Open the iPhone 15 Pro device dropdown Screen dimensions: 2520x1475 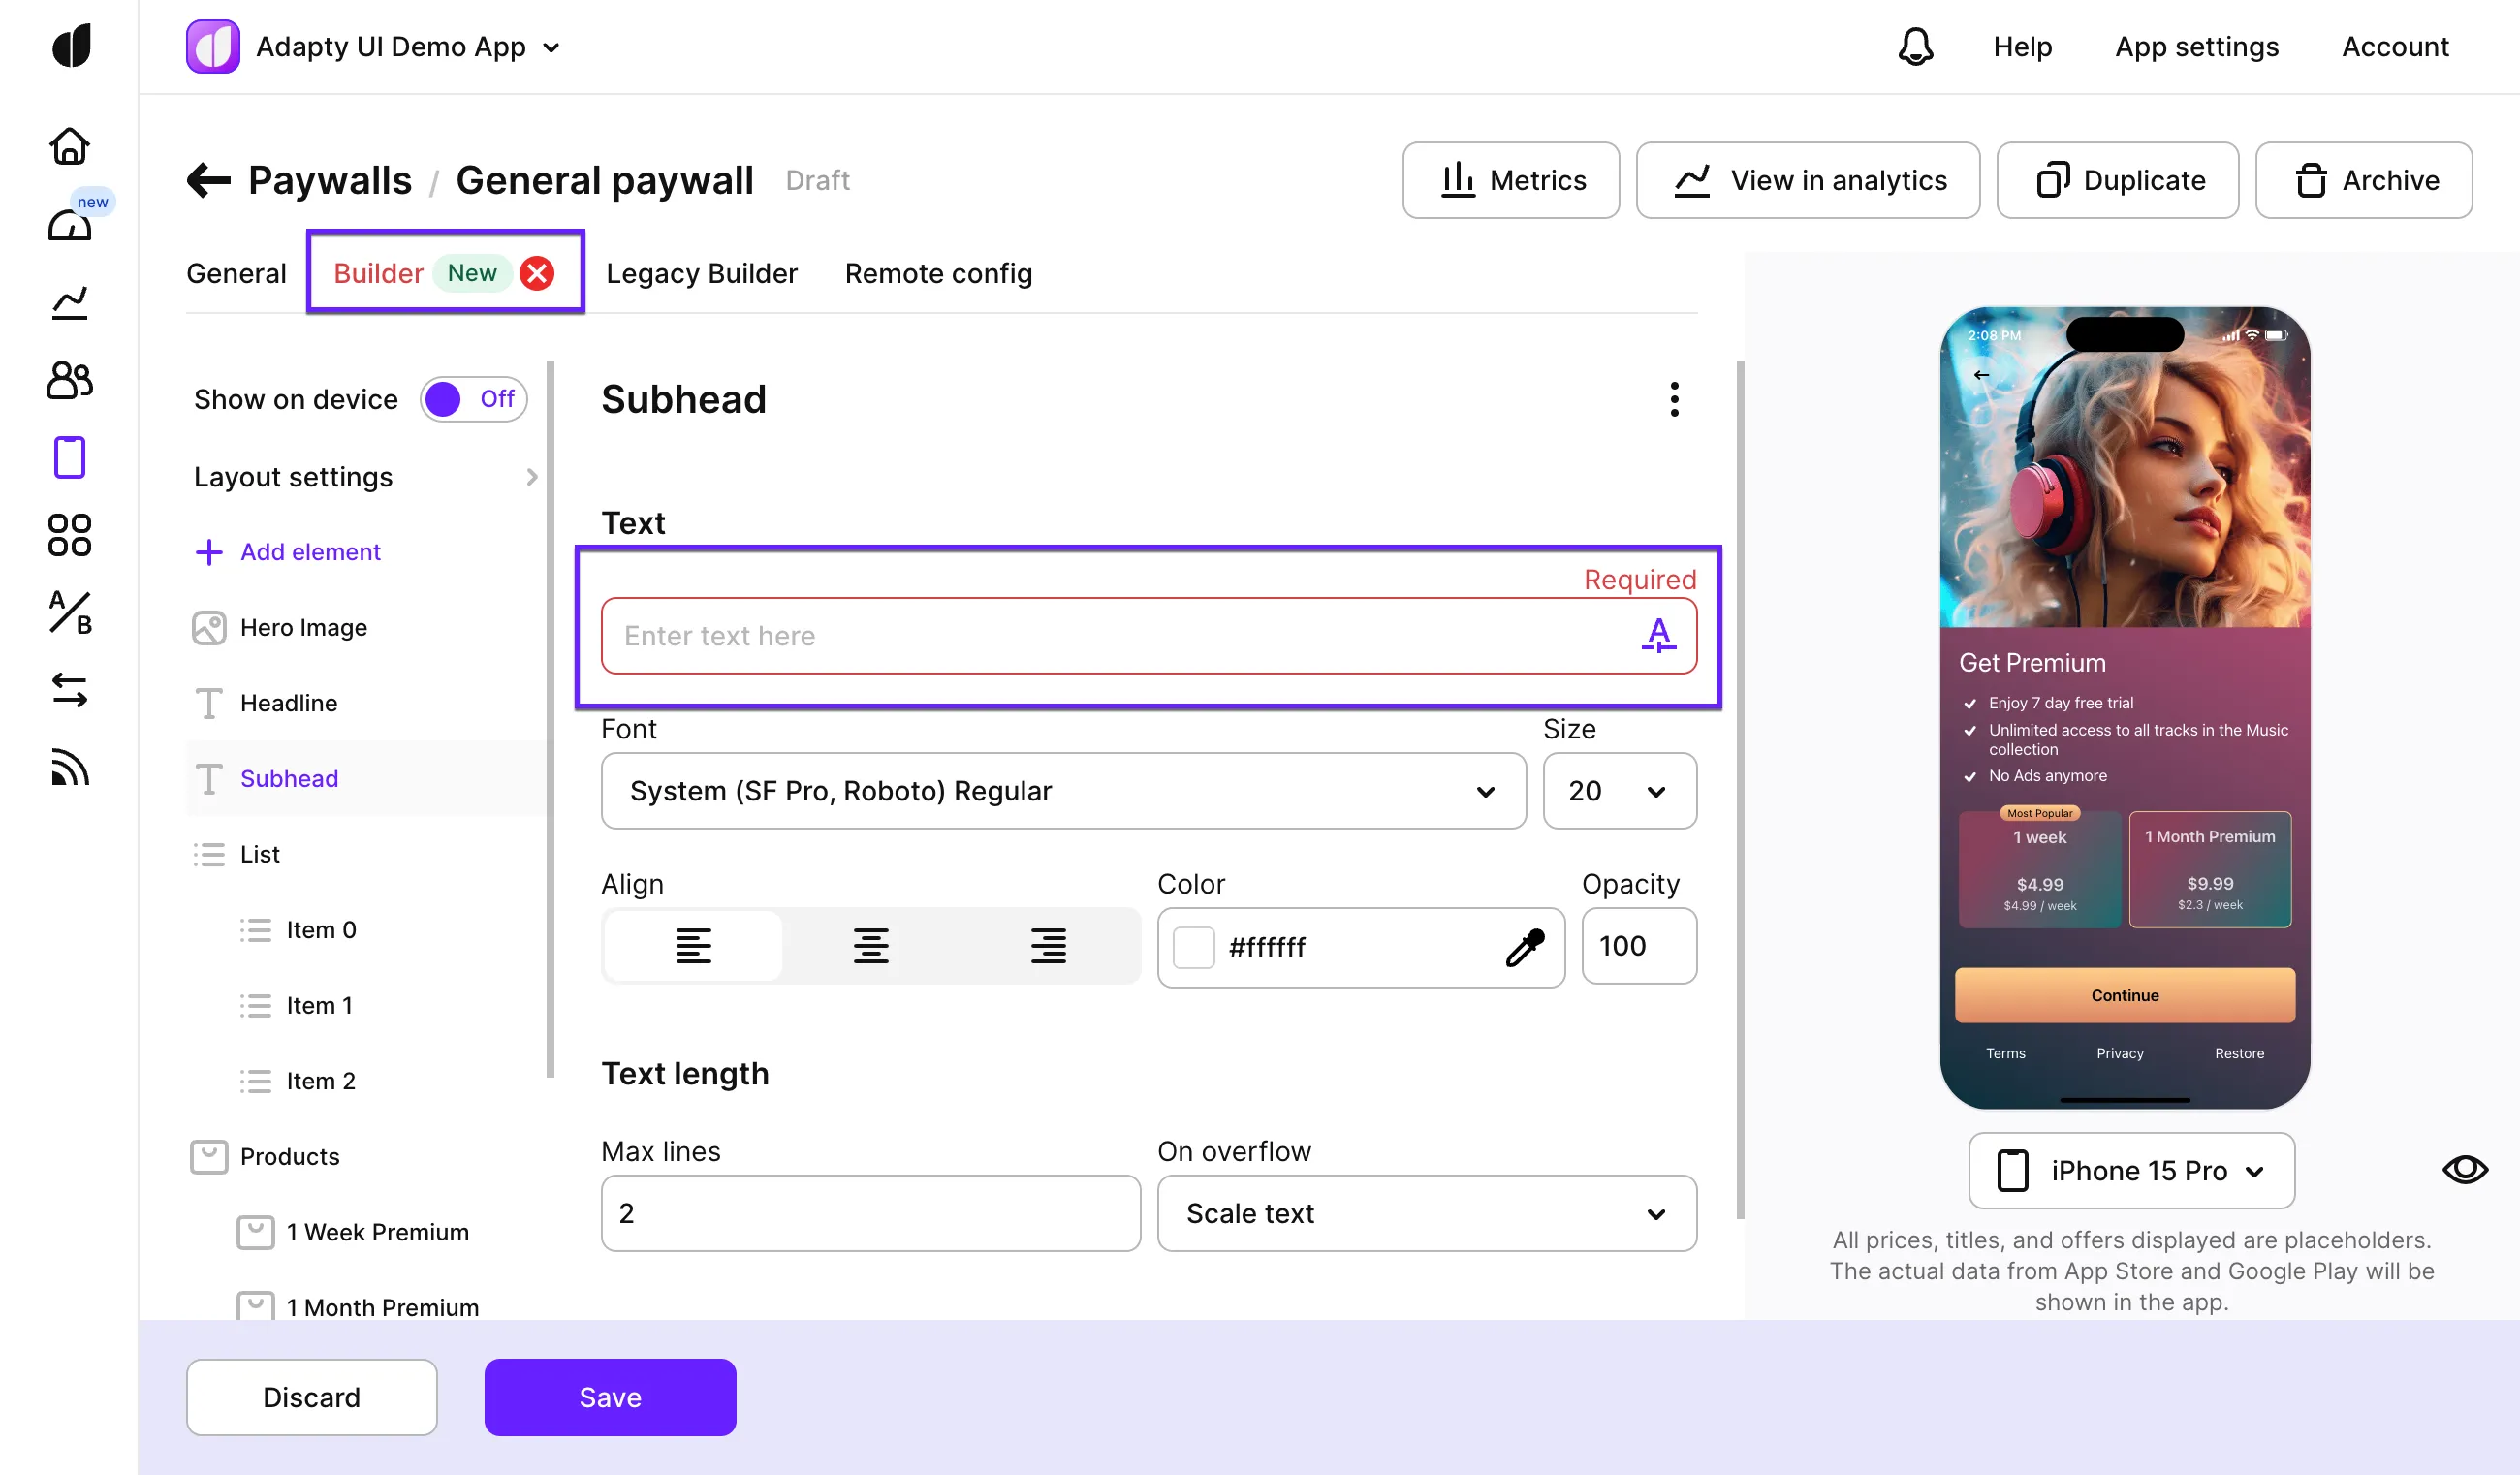point(2130,1170)
